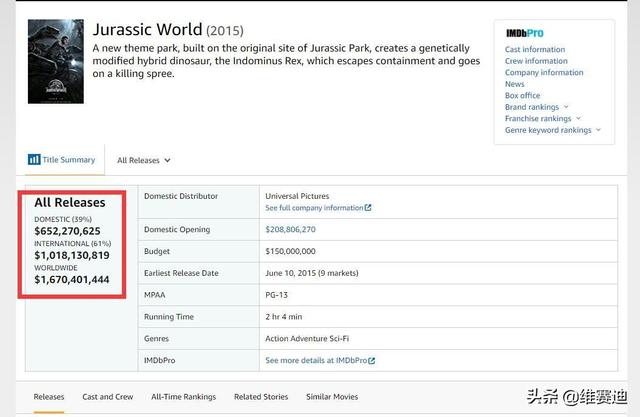640x417 pixels.
Task: Open the All Releases dropdown
Action: click(x=143, y=160)
